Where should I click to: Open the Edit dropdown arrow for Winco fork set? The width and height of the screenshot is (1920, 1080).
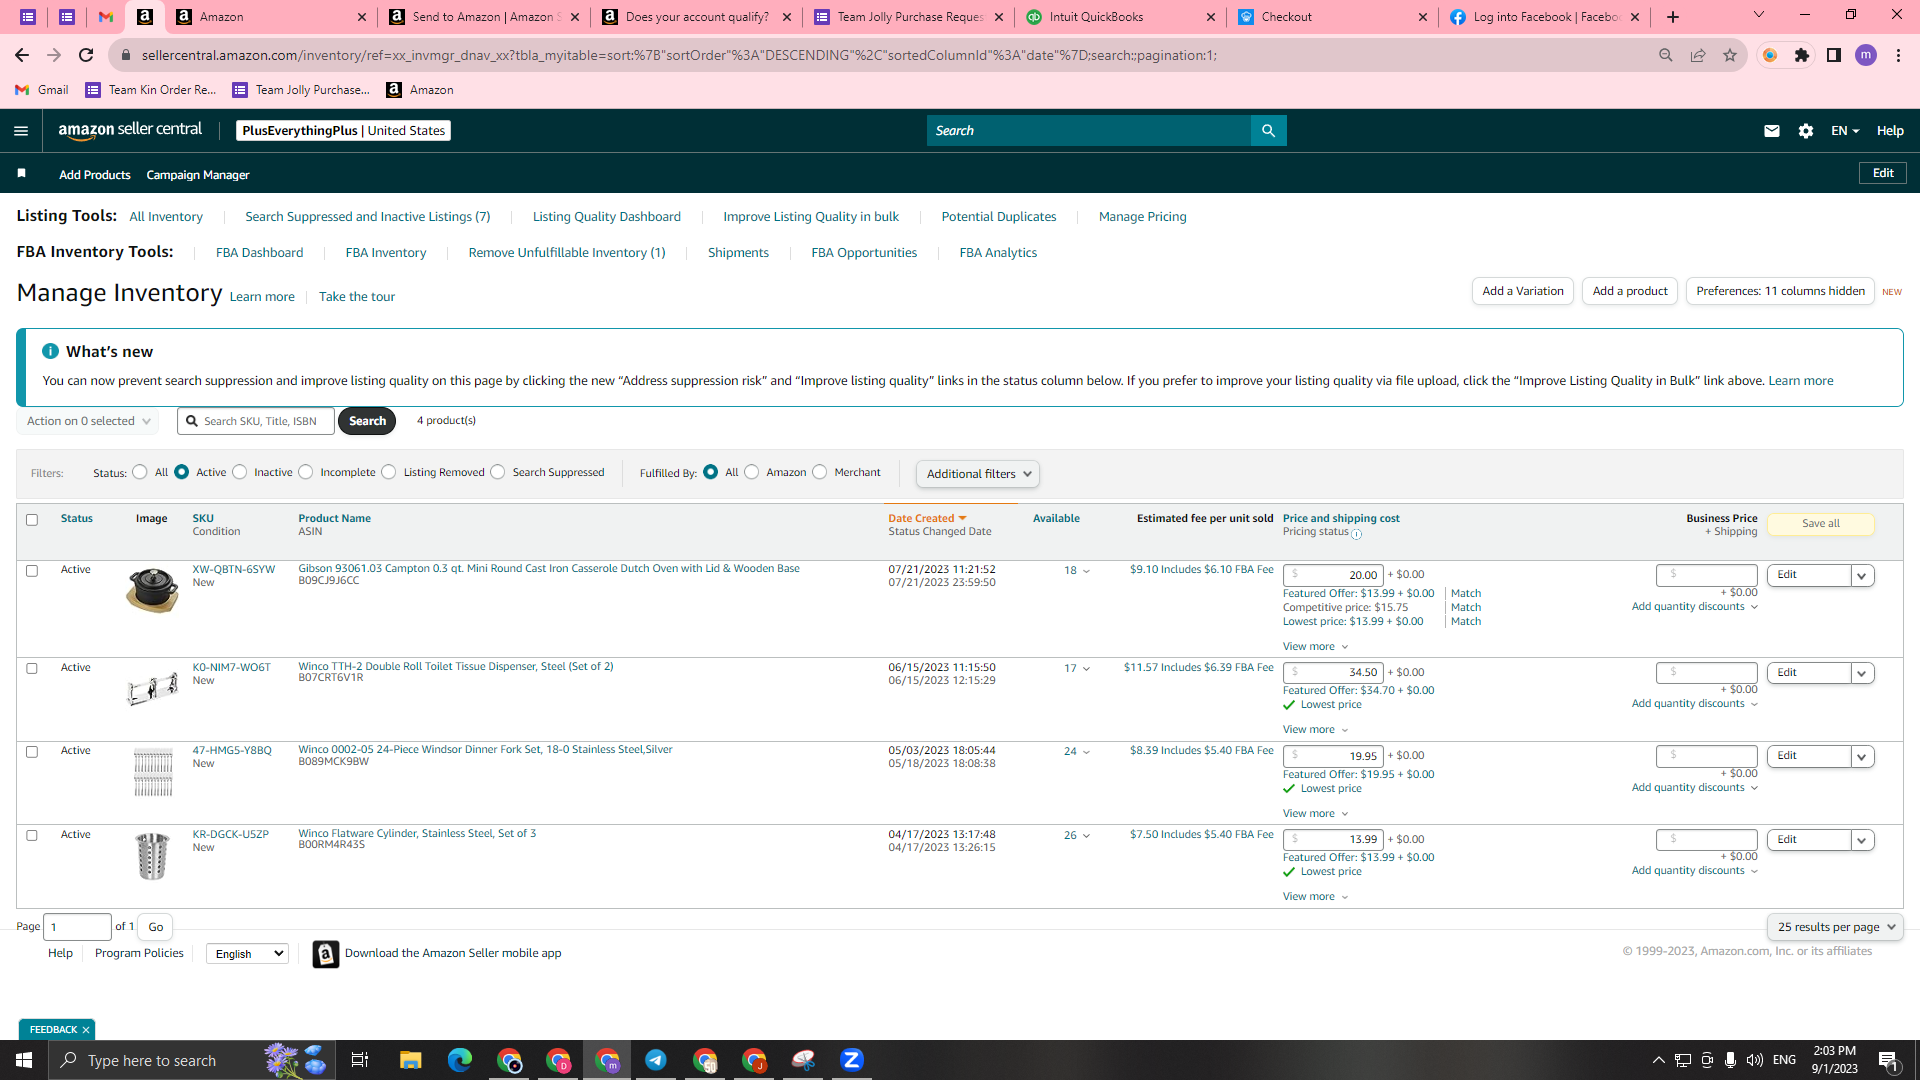pos(1862,757)
